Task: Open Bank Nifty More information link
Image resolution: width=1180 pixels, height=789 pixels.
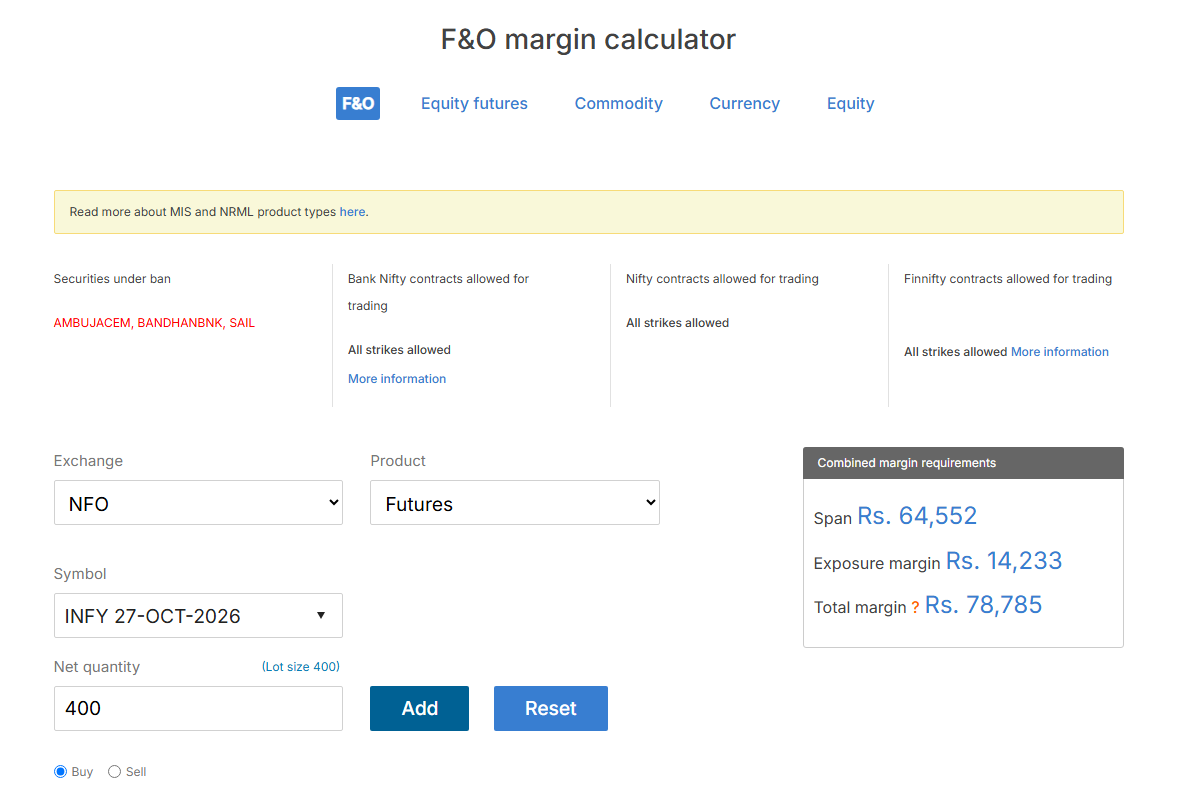Action: tap(397, 379)
